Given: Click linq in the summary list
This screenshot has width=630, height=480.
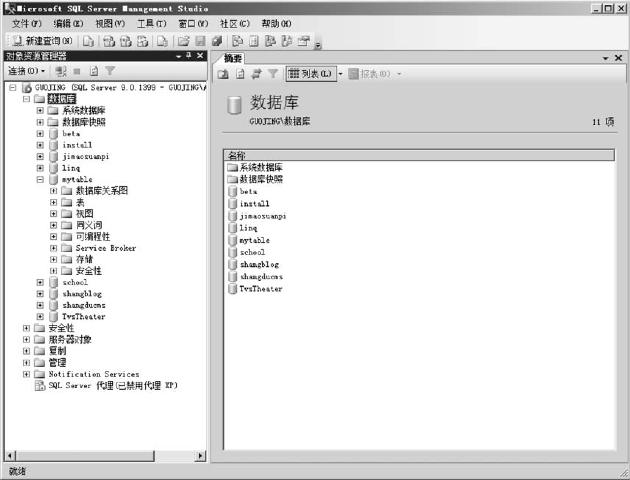Looking at the screenshot, I should pos(248,228).
